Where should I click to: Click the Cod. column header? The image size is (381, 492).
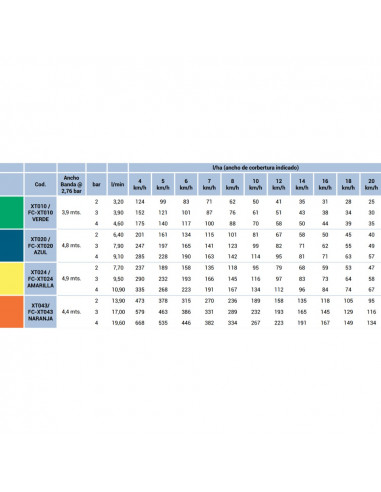click(40, 184)
